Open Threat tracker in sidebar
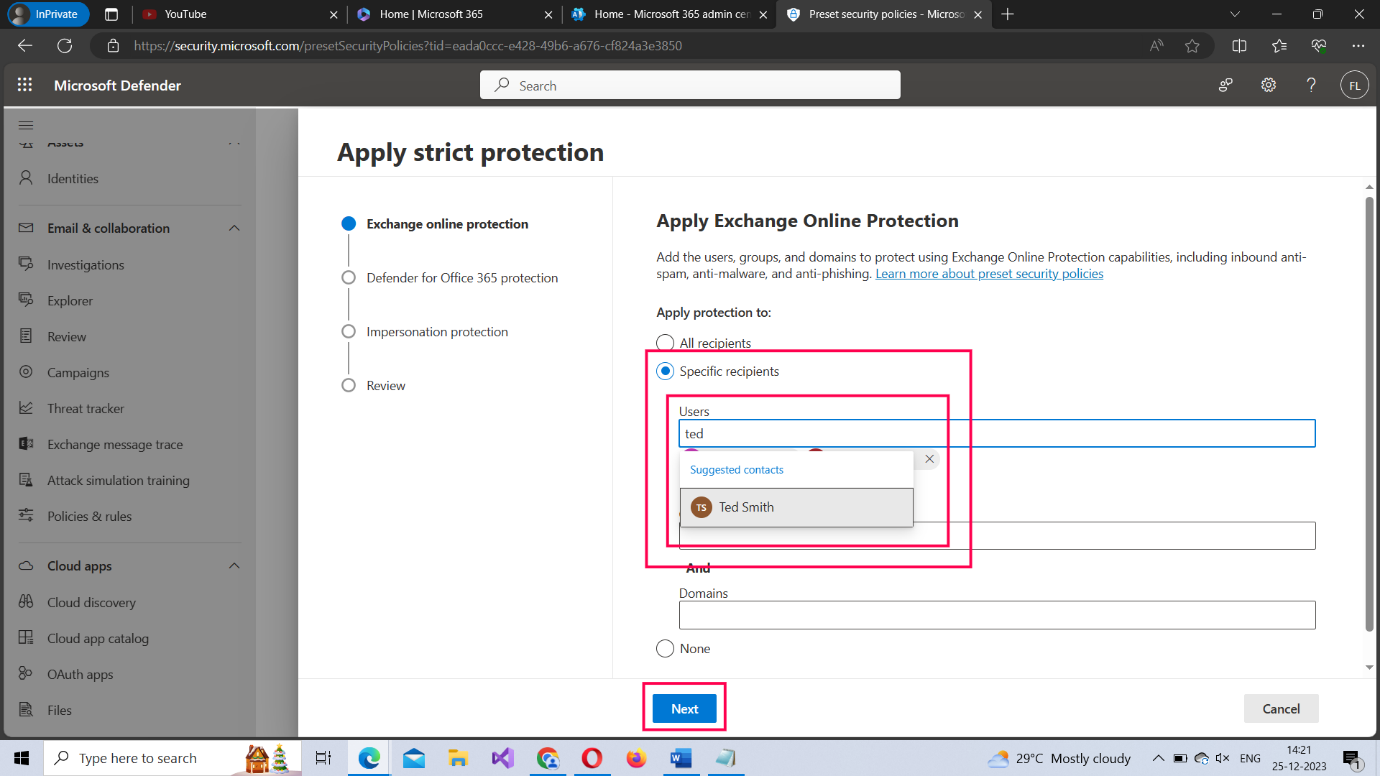Image resolution: width=1380 pixels, height=776 pixels. pyautogui.click(x=86, y=408)
